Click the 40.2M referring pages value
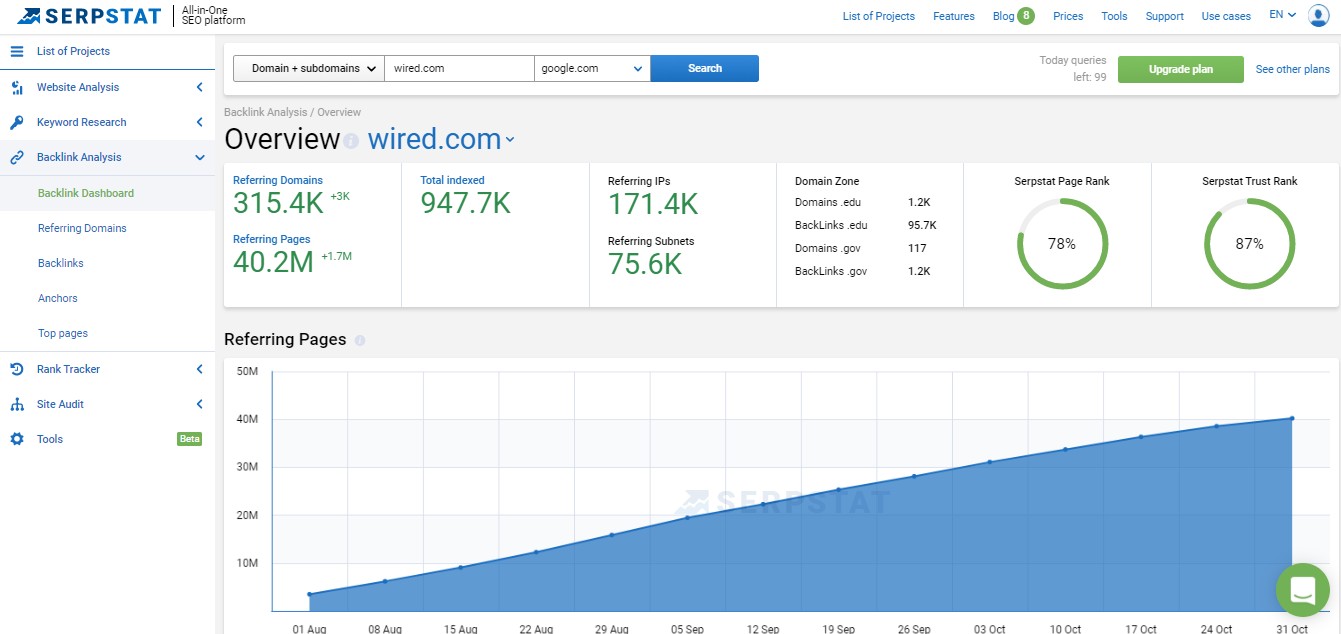This screenshot has height=634, width=1341. (274, 262)
